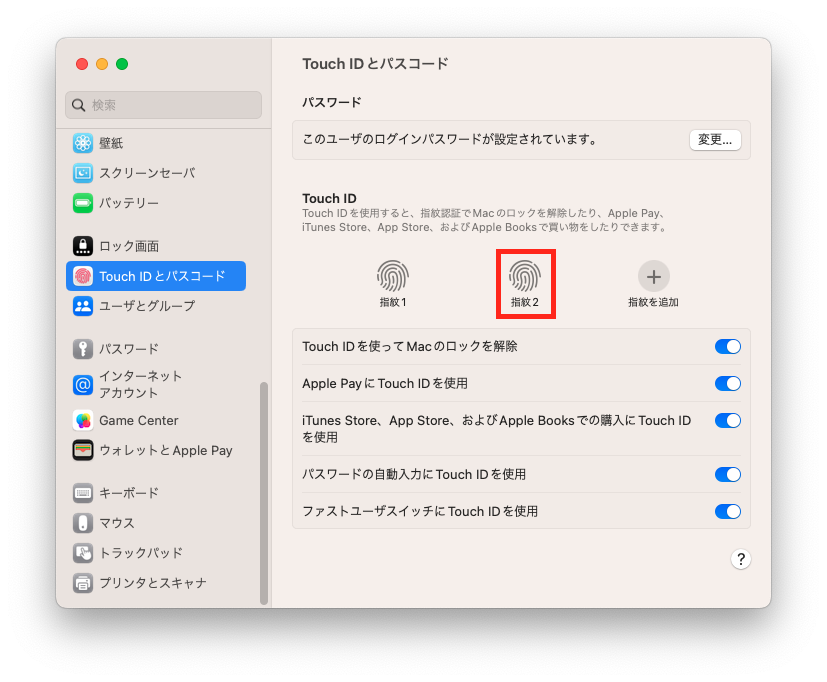Open スクリーンセーバ settings pane
827x682 pixels.
156,173
